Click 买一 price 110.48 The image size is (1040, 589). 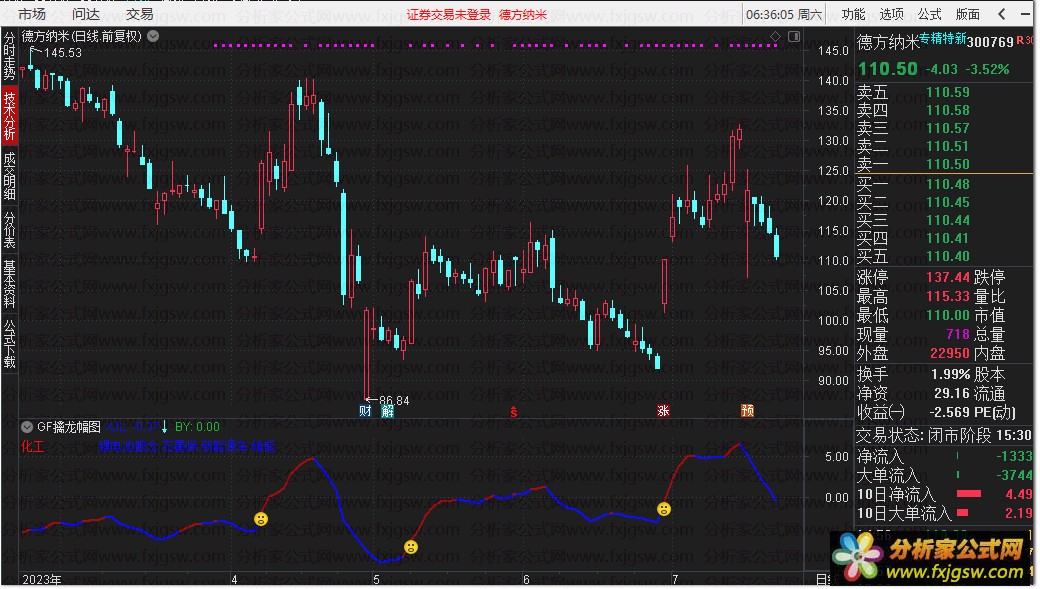tap(948, 184)
